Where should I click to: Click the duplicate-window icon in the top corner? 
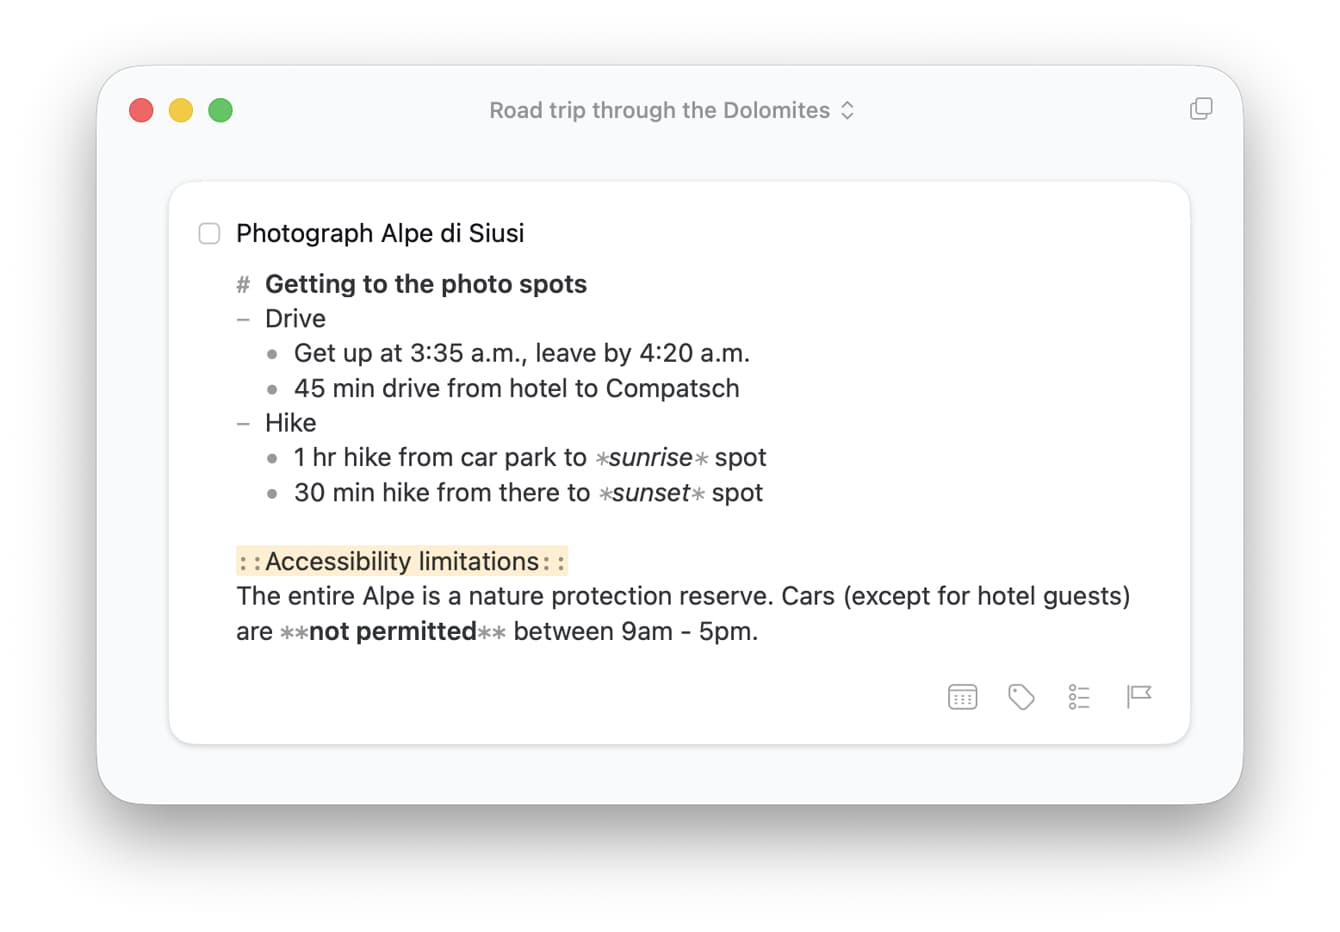1201,108
